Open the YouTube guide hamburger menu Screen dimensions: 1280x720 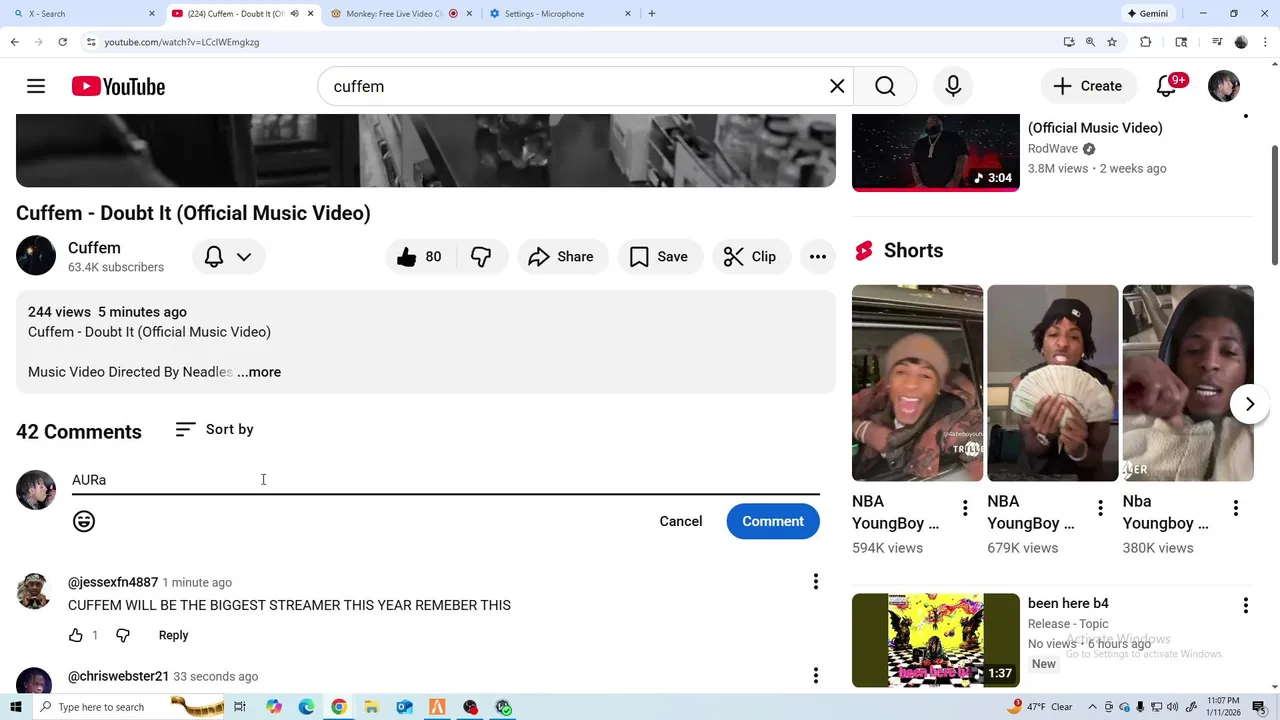pos(36,86)
